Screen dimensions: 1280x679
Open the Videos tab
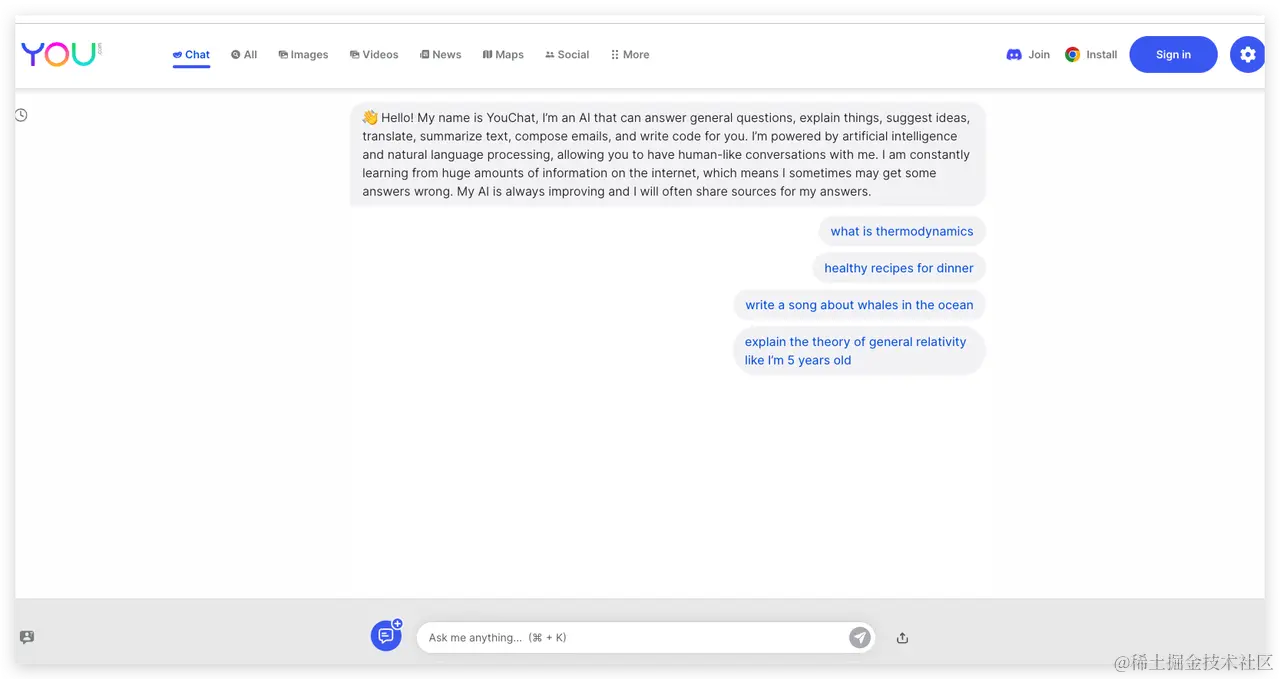pyautogui.click(x=374, y=55)
